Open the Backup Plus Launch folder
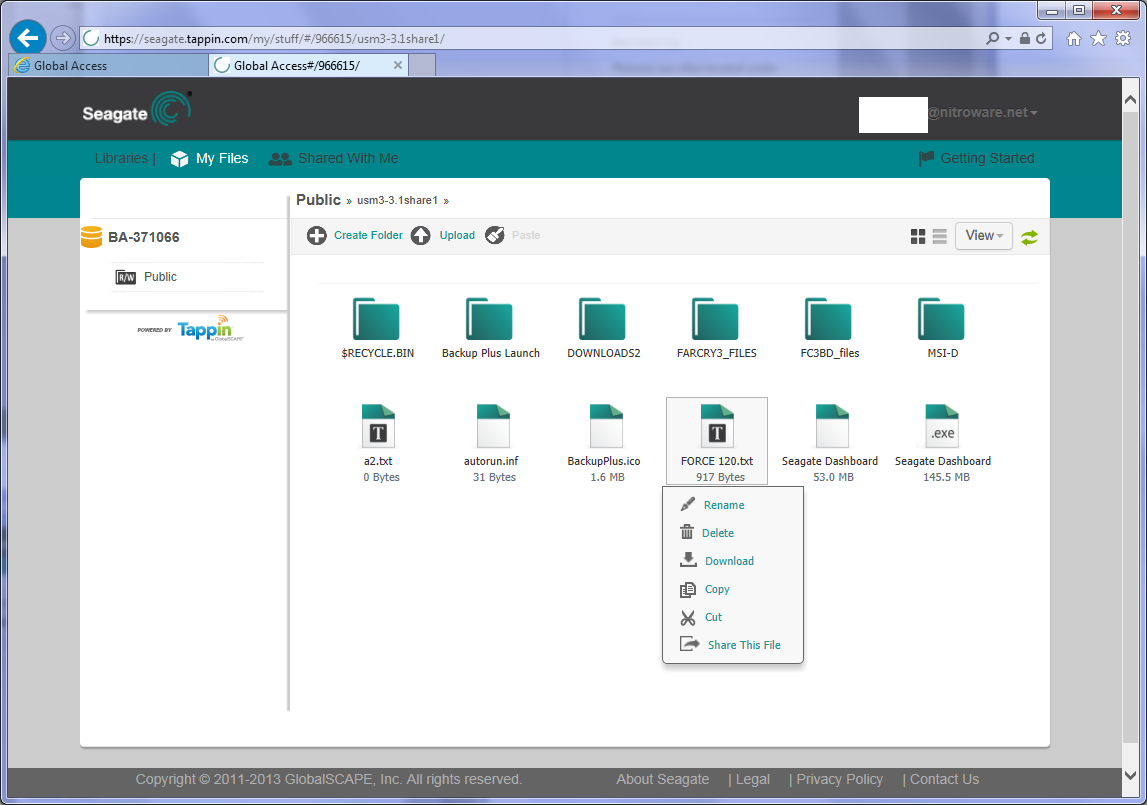This screenshot has height=805, width=1147. (489, 319)
